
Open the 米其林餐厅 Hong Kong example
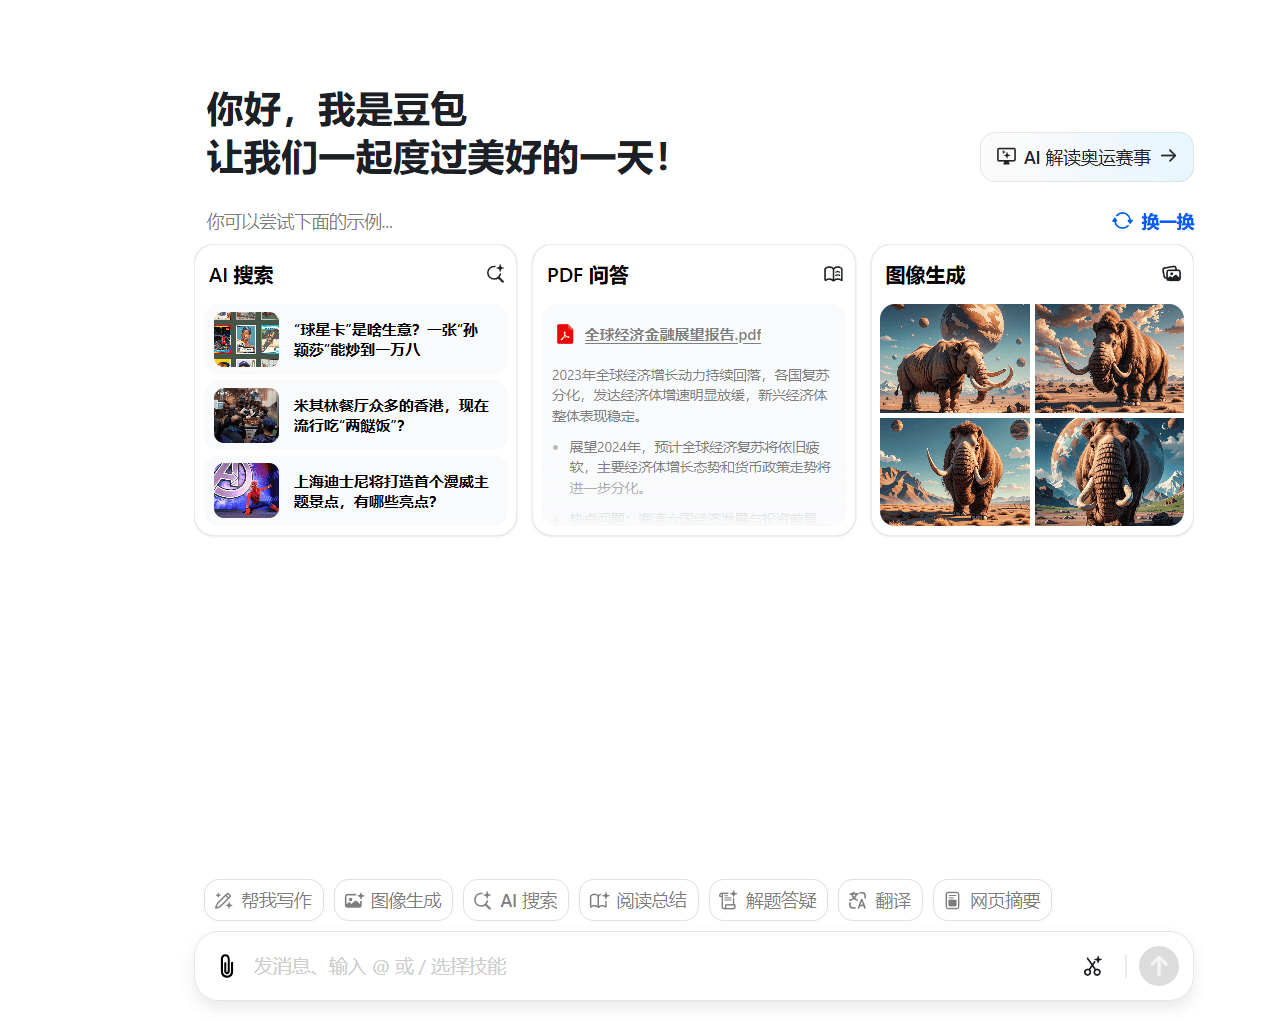tap(356, 415)
